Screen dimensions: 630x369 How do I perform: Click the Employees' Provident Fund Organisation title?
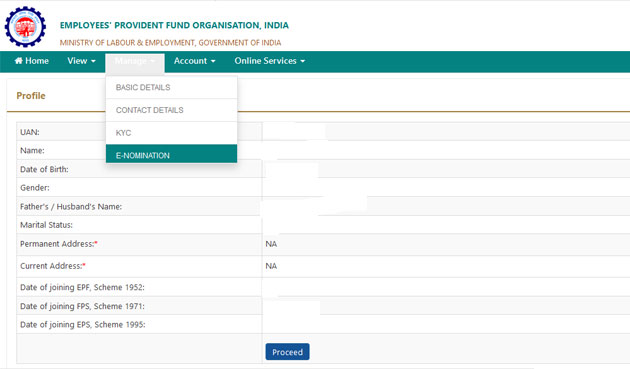point(174,25)
